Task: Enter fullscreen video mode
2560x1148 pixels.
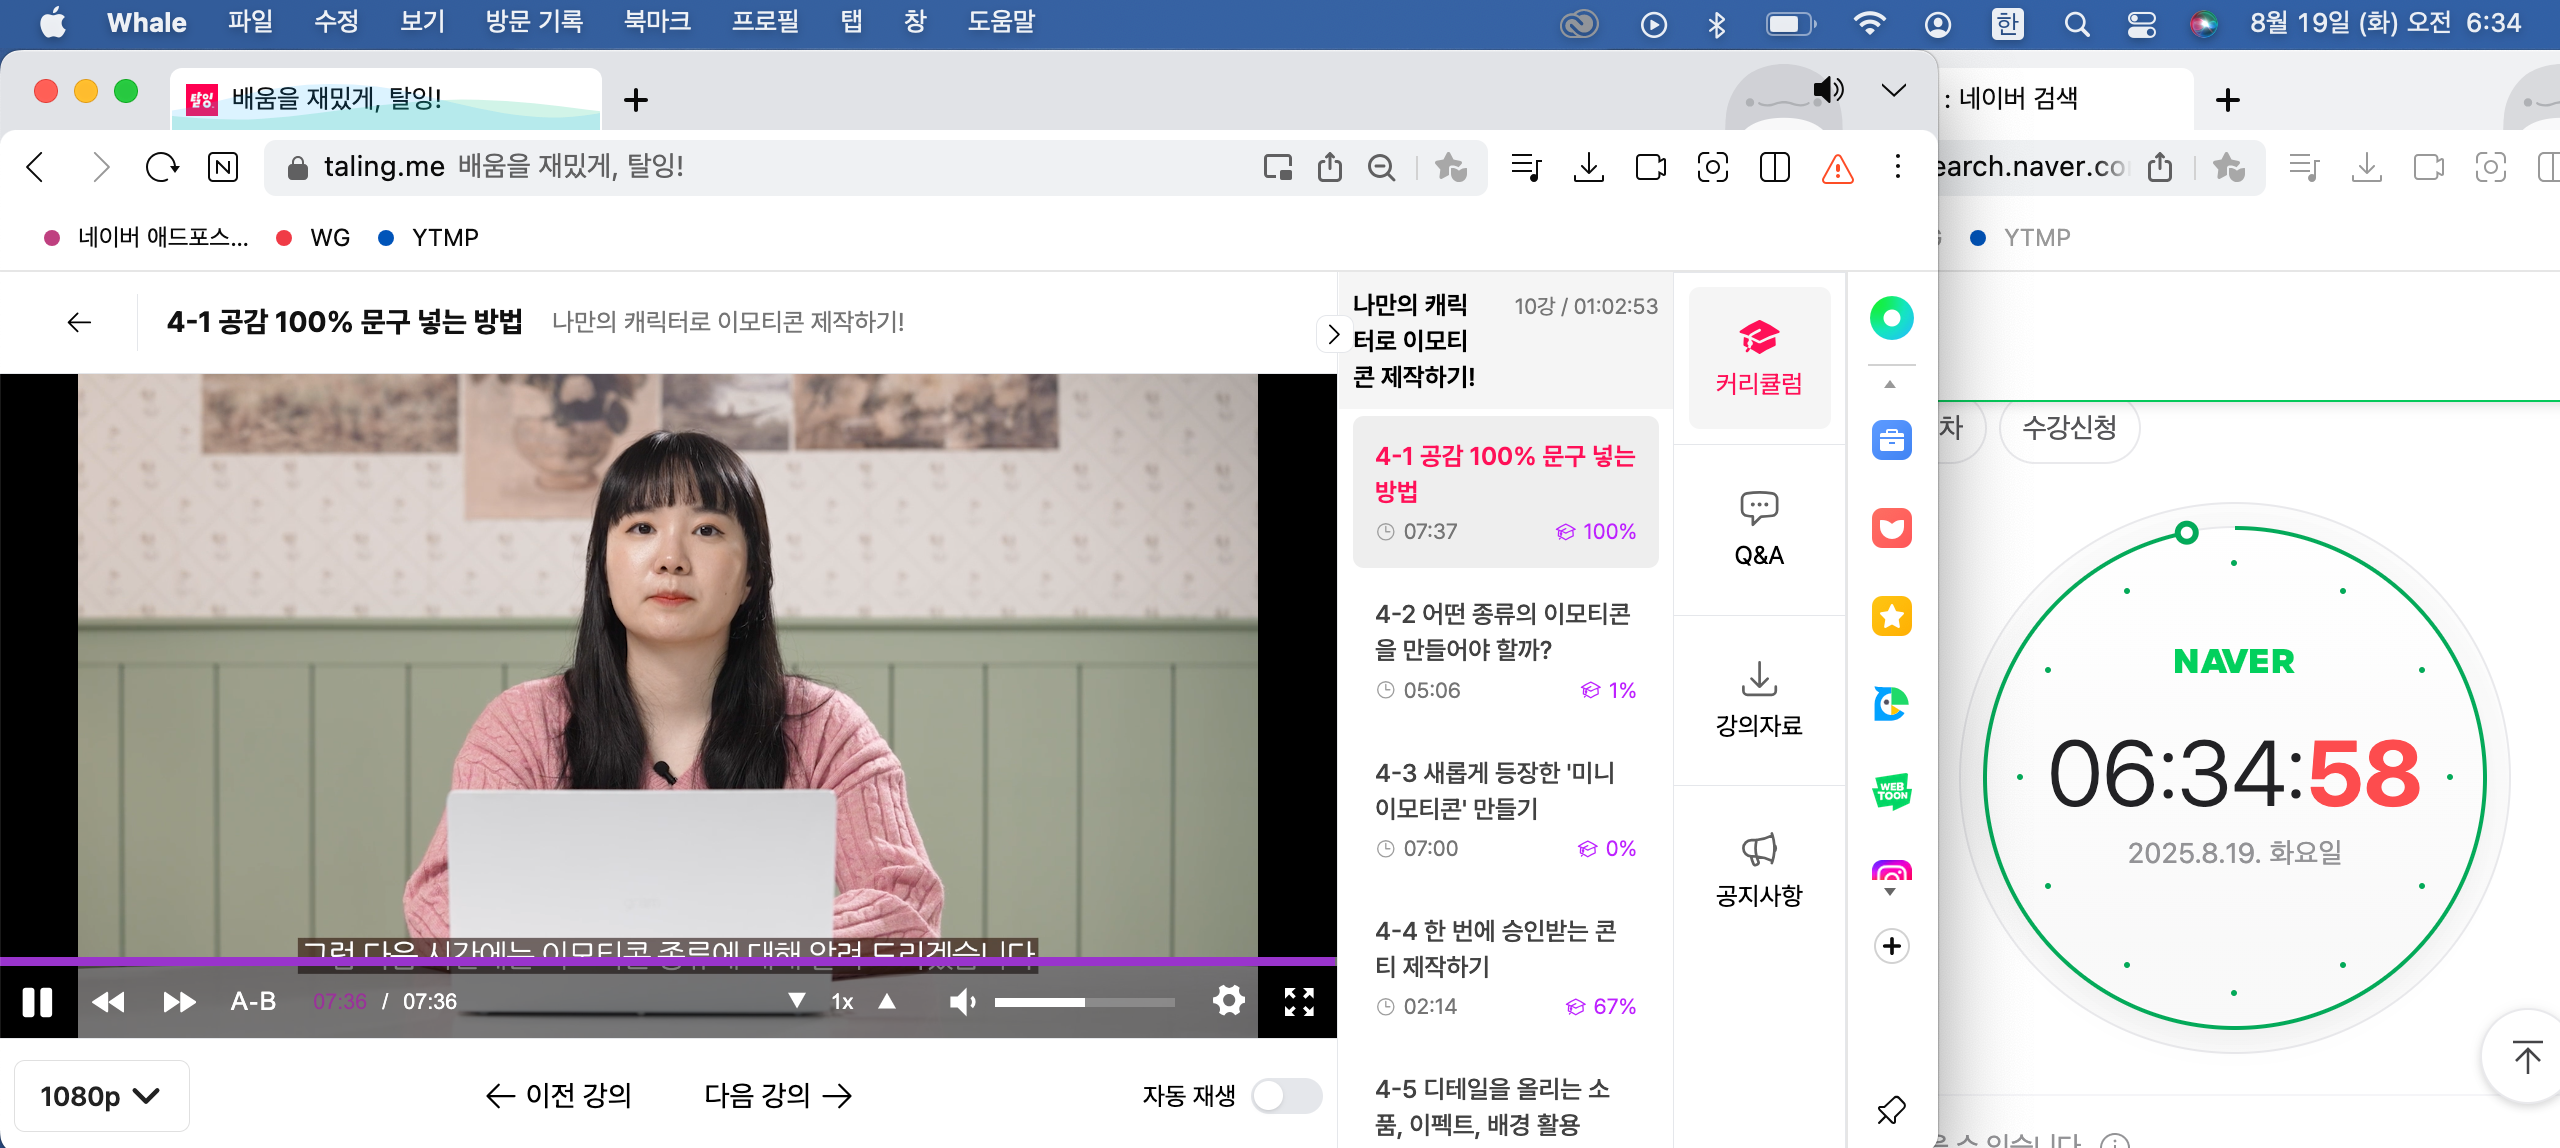Action: [x=1299, y=1001]
